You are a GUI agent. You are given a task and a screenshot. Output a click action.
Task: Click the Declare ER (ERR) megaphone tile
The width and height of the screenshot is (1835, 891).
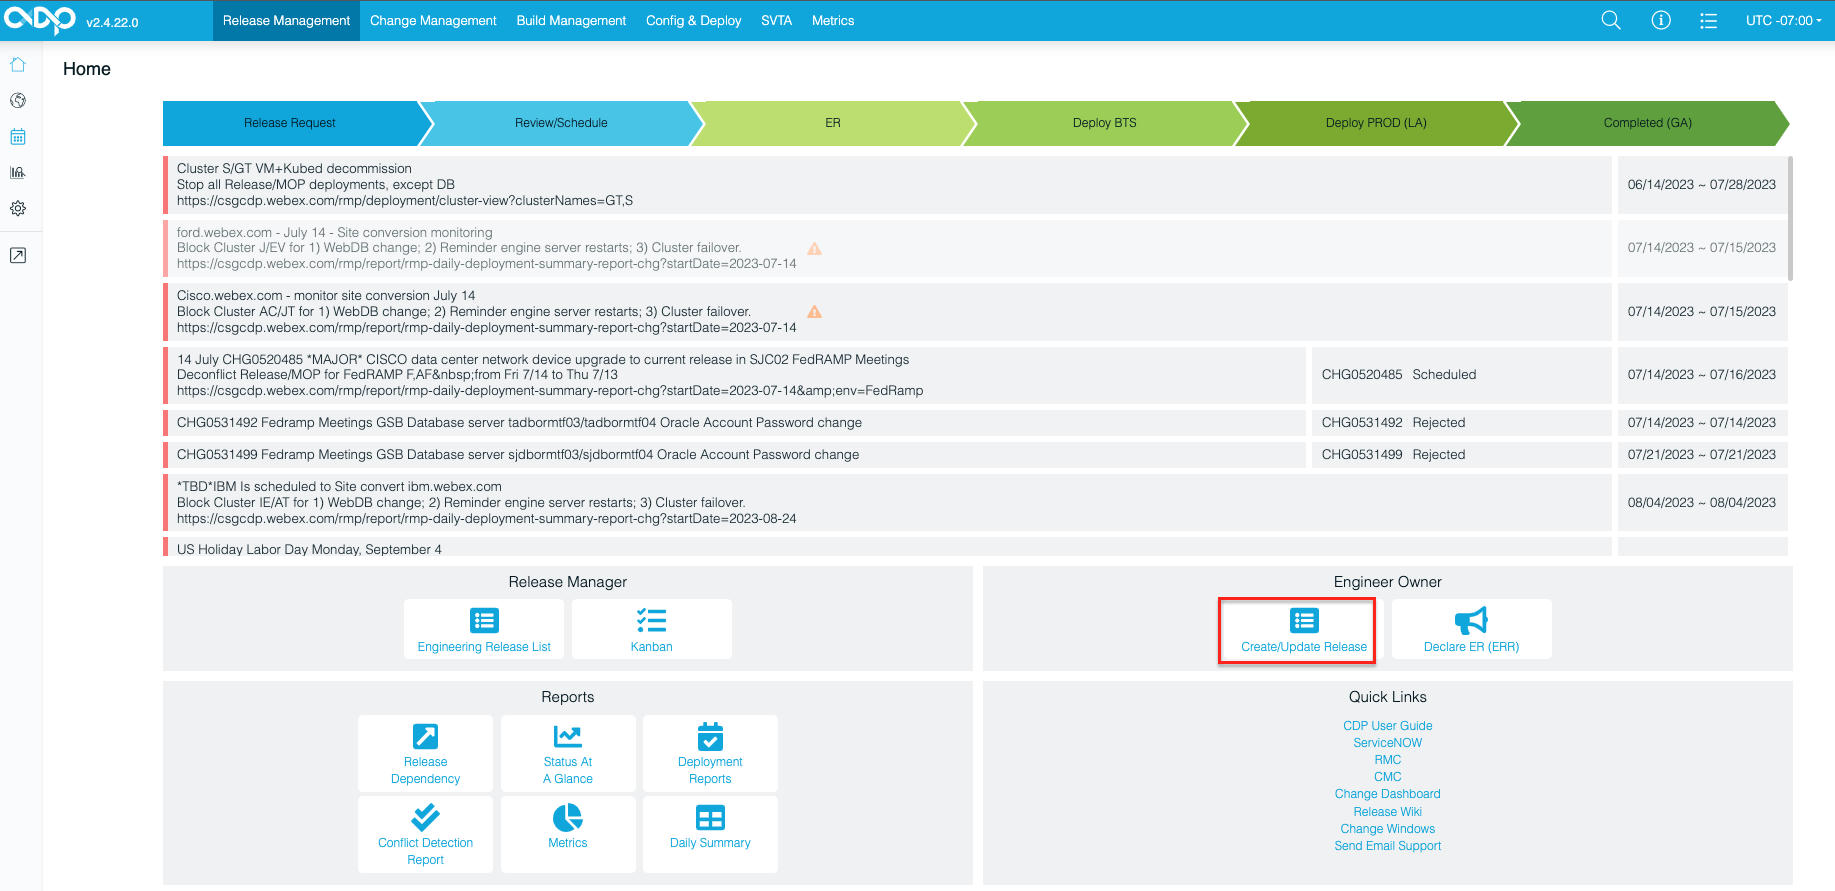click(1471, 630)
